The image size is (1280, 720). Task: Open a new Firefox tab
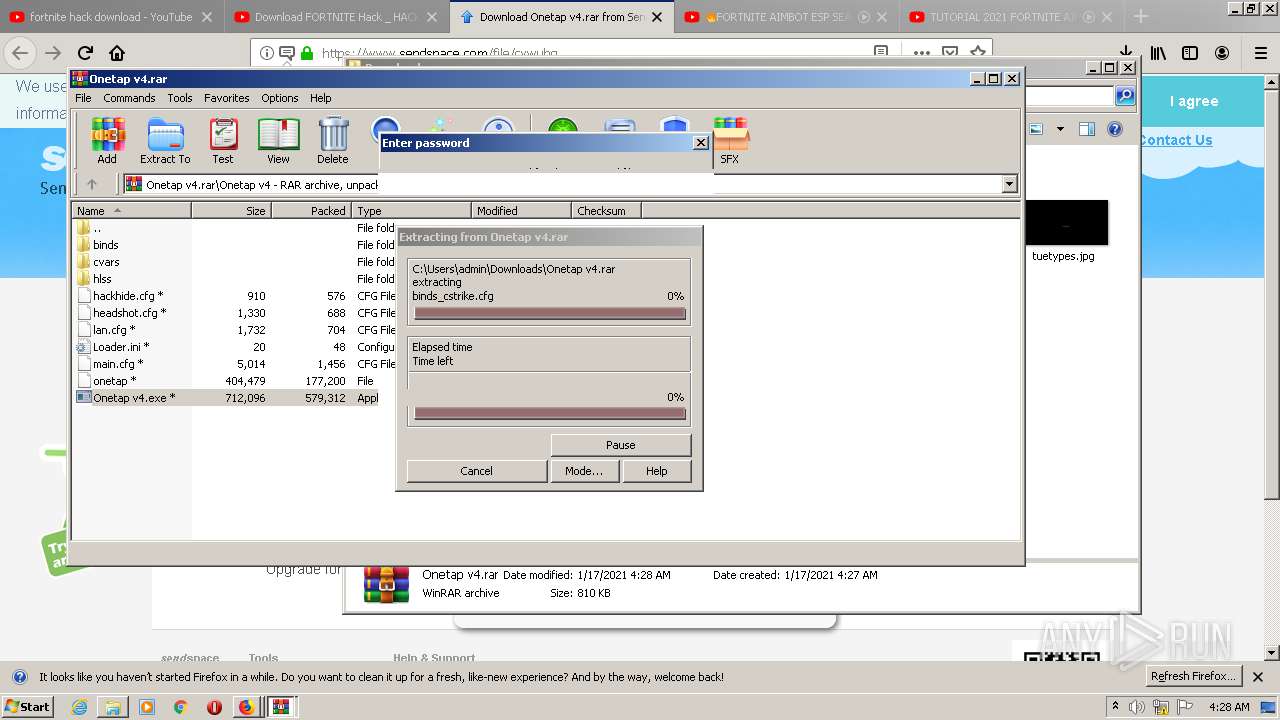1140,16
